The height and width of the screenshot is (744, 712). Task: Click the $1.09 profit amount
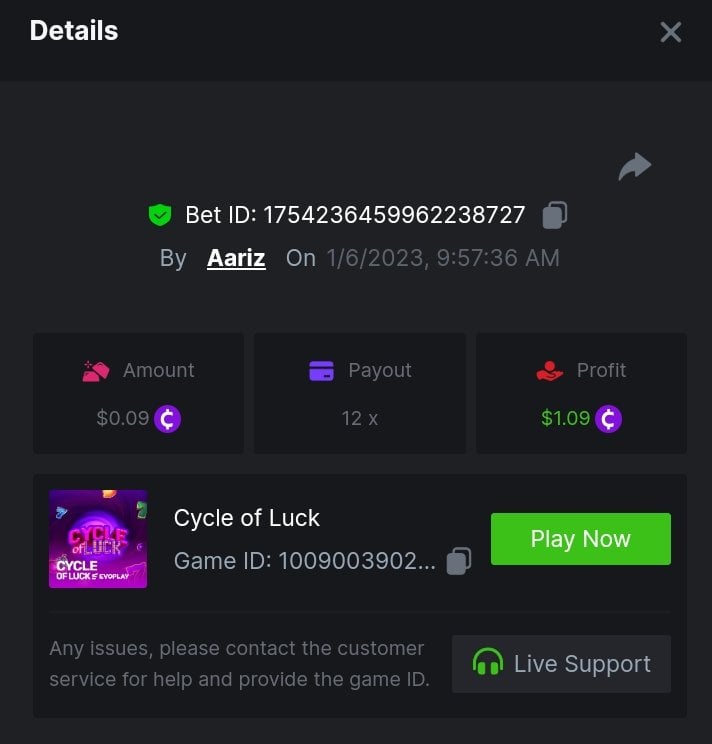[565, 419]
